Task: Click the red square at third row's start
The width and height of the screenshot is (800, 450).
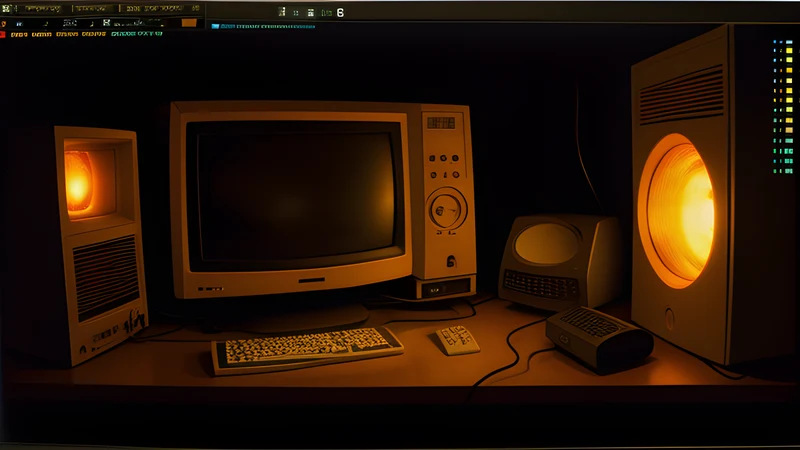Action: click(3, 34)
